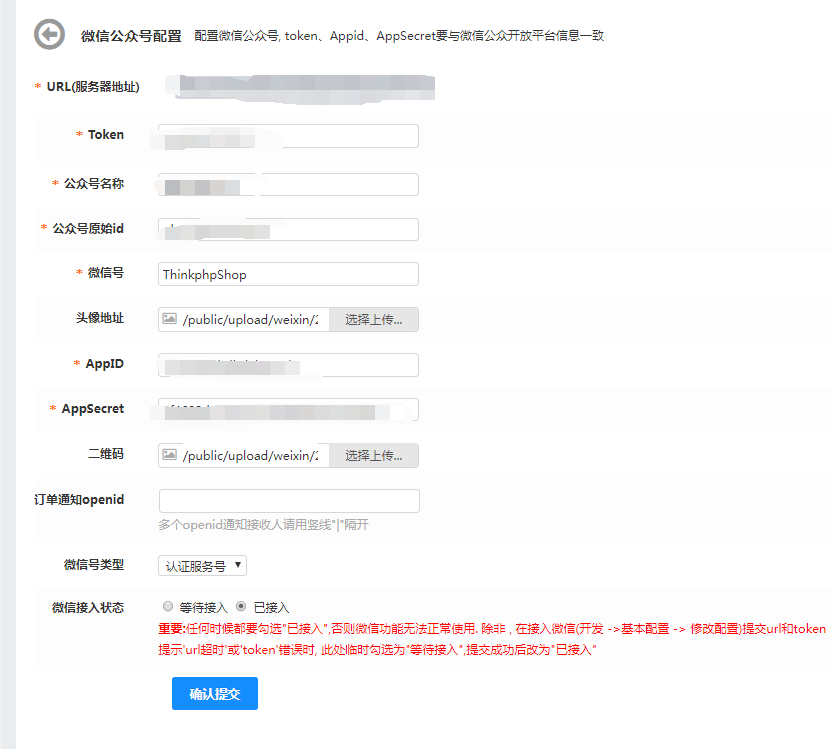Viewport: 833px width, 749px height.
Task: Click image icon in 头像地址 field
Action: tap(170, 319)
